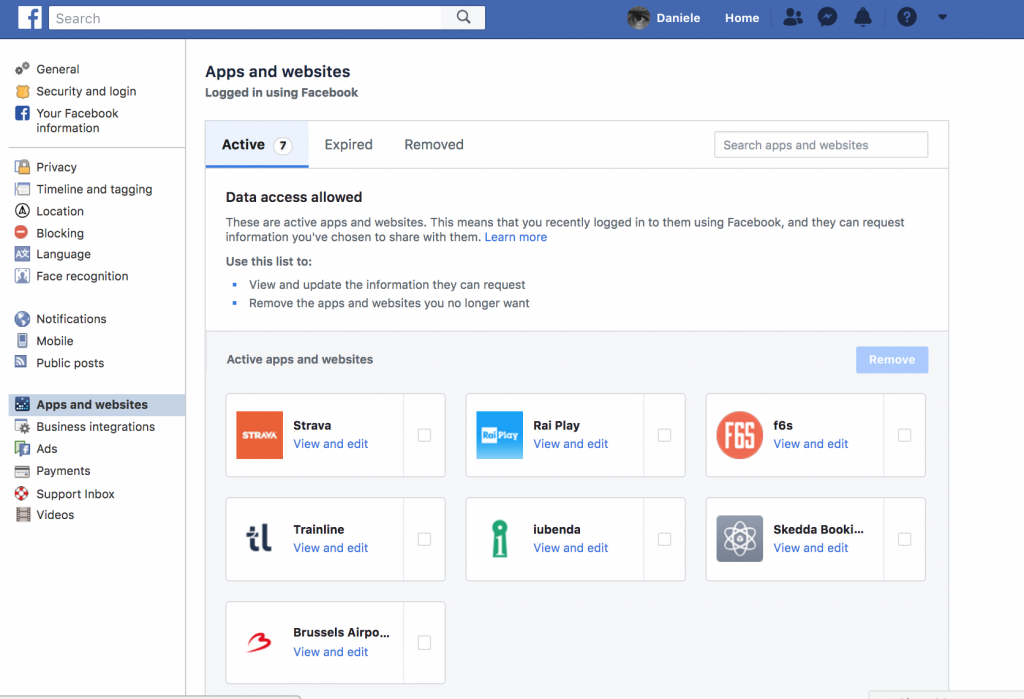Go to Home in top bar
This screenshot has height=699, width=1024.
pos(742,18)
